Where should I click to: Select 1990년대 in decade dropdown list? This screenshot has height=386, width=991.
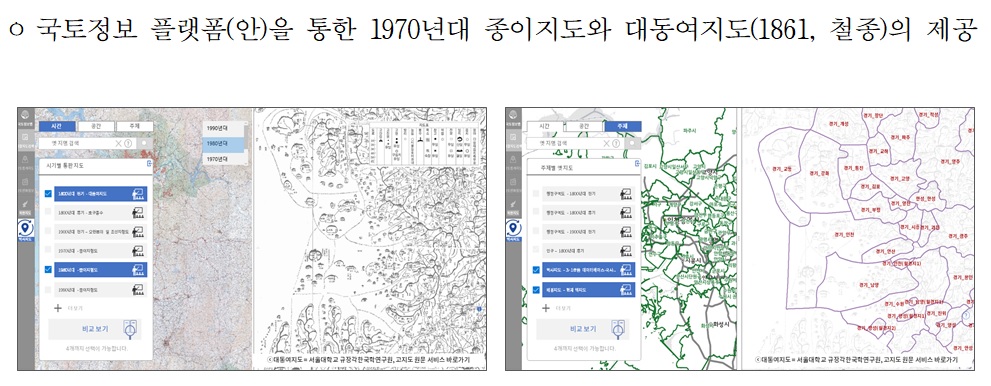(x=223, y=128)
